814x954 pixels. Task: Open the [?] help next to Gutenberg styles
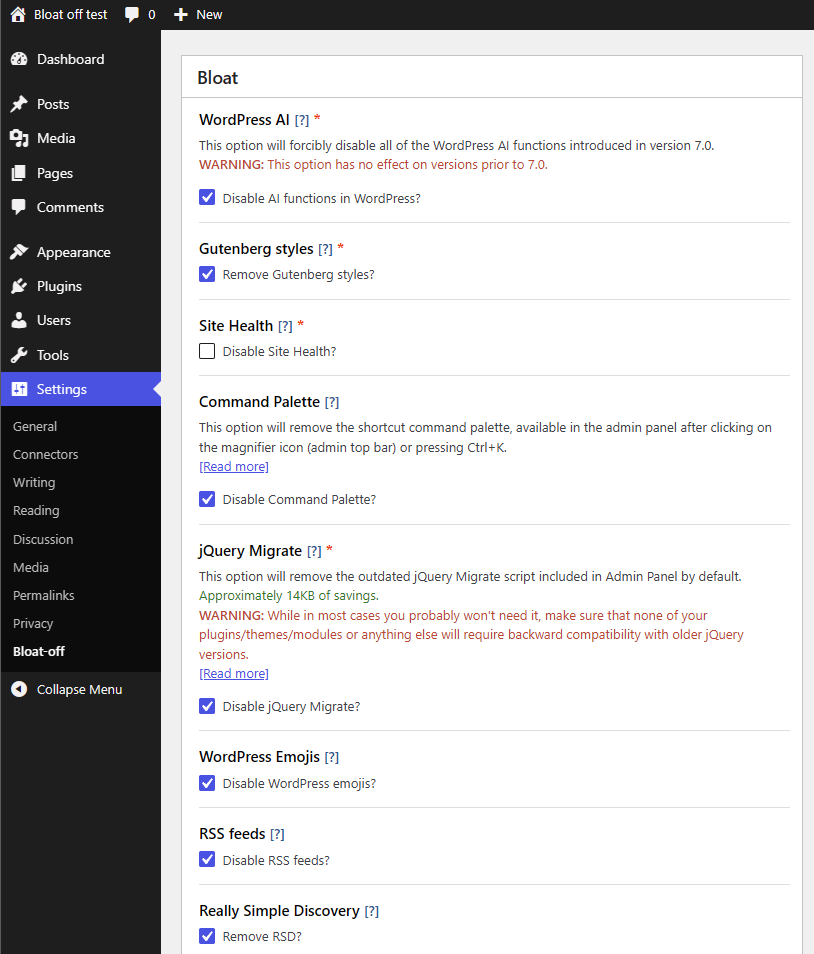[x=325, y=249]
